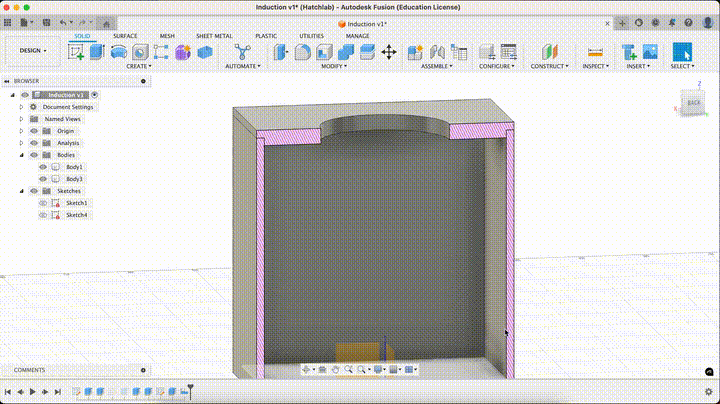720x404 pixels.
Task: Show Sketch4 with its eye icon
Action: pos(43,214)
